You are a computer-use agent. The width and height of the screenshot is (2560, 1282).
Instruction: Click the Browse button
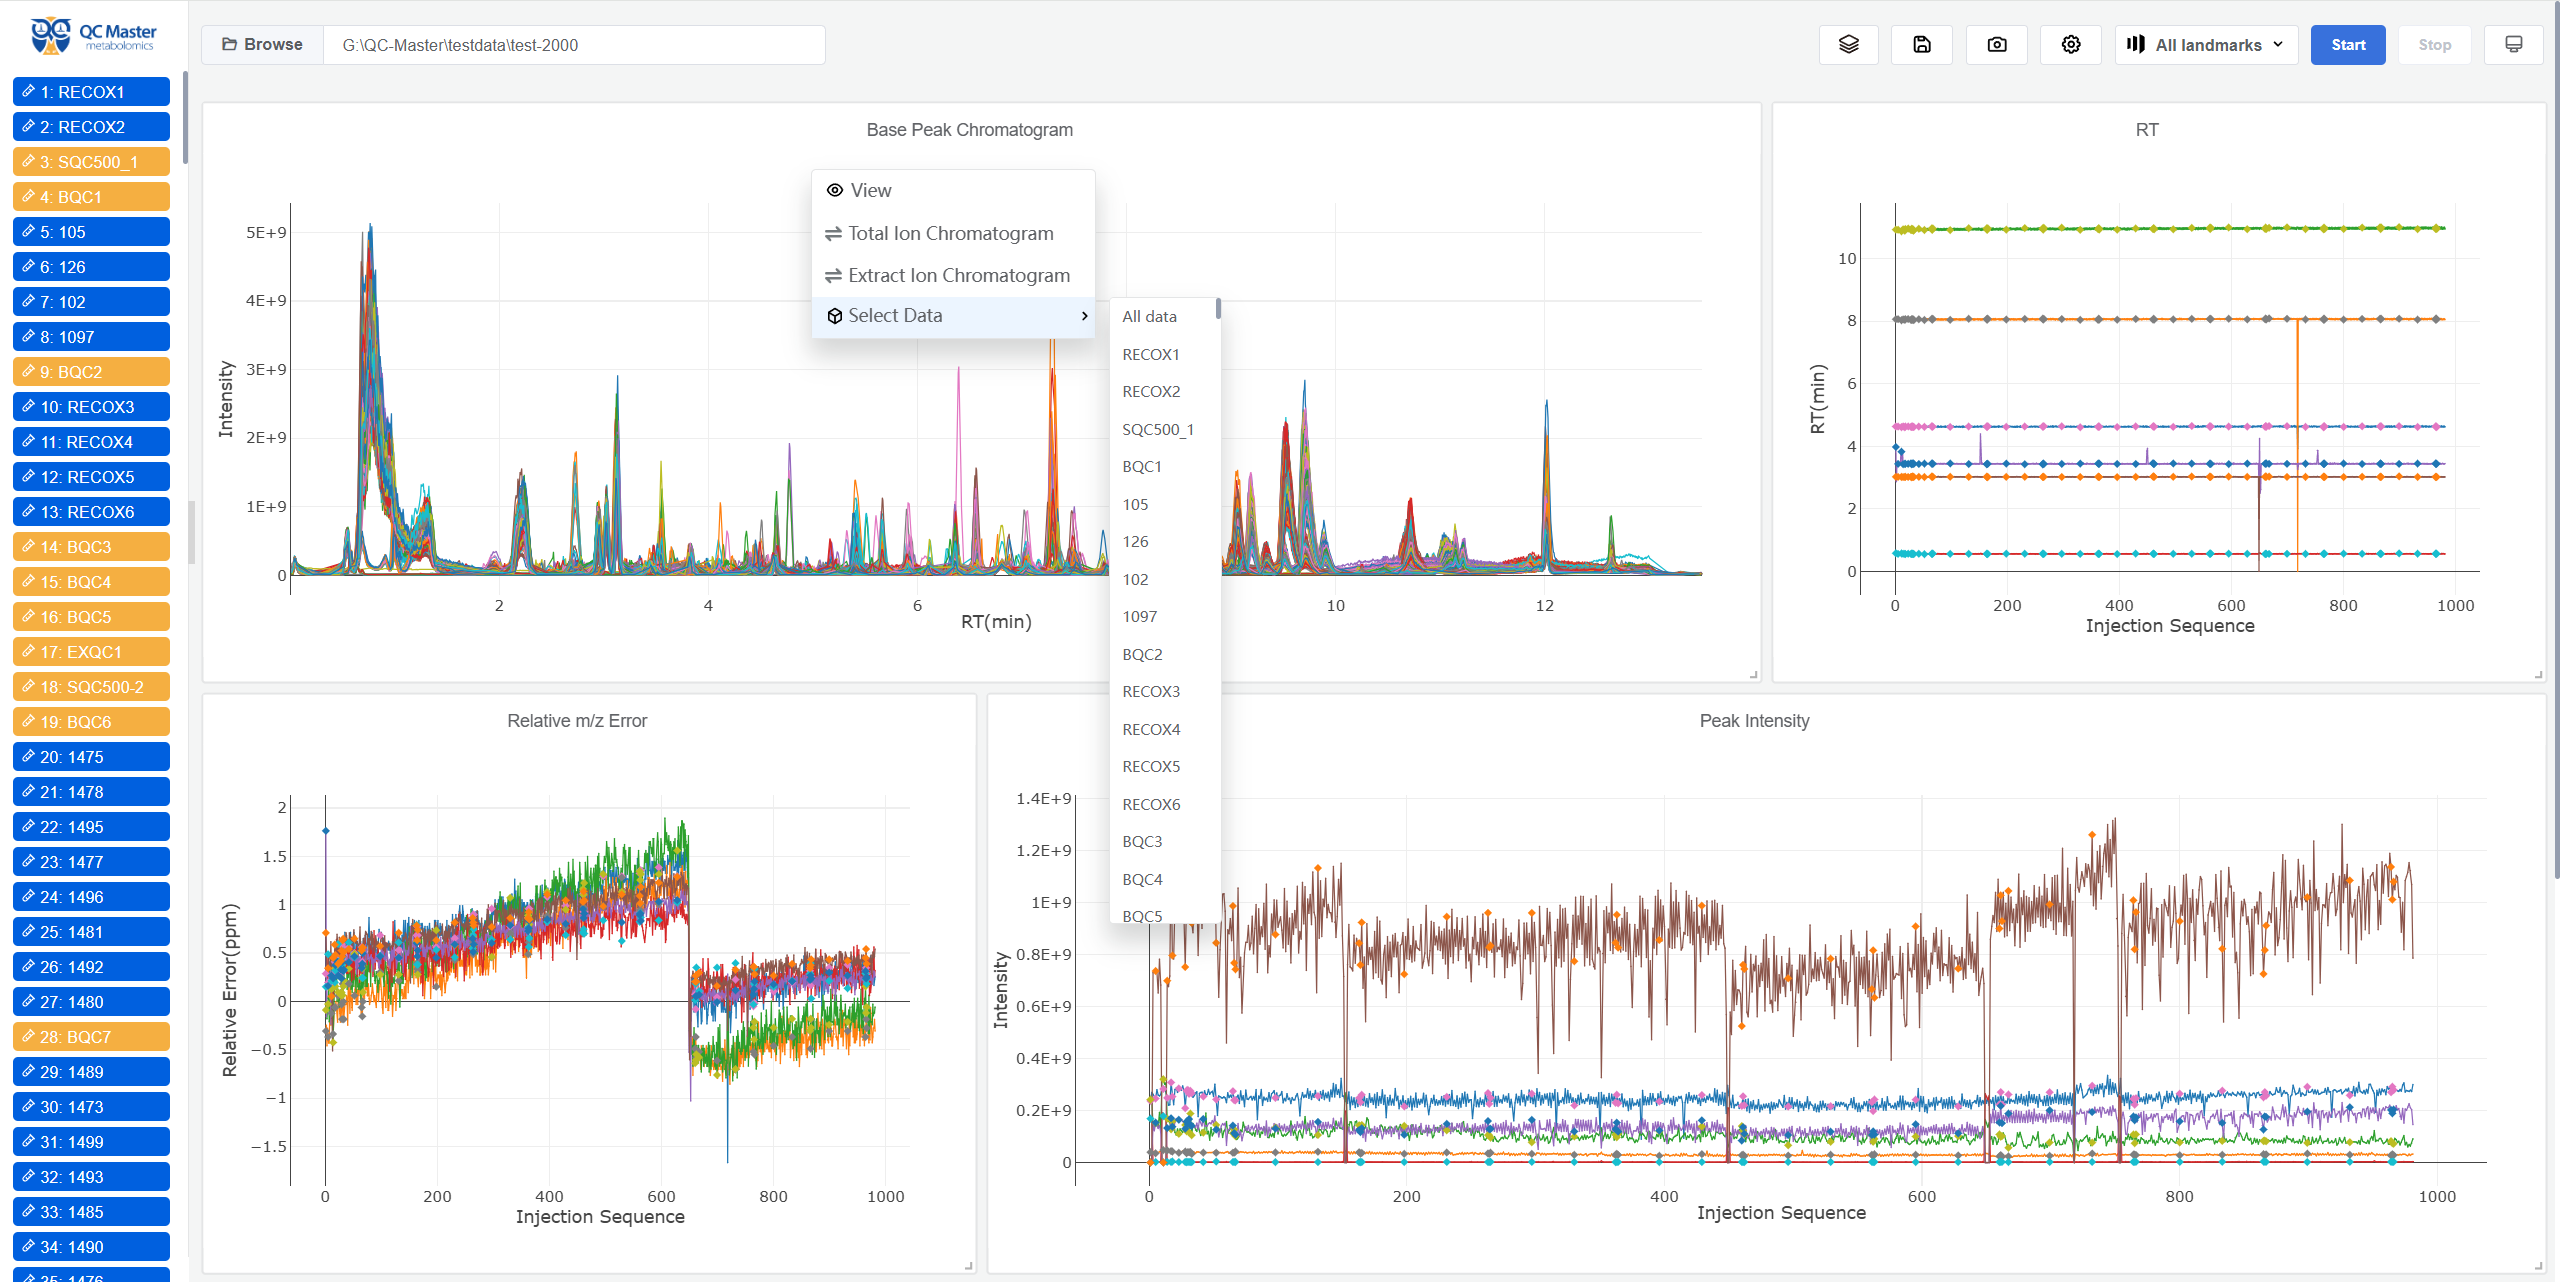(x=262, y=44)
